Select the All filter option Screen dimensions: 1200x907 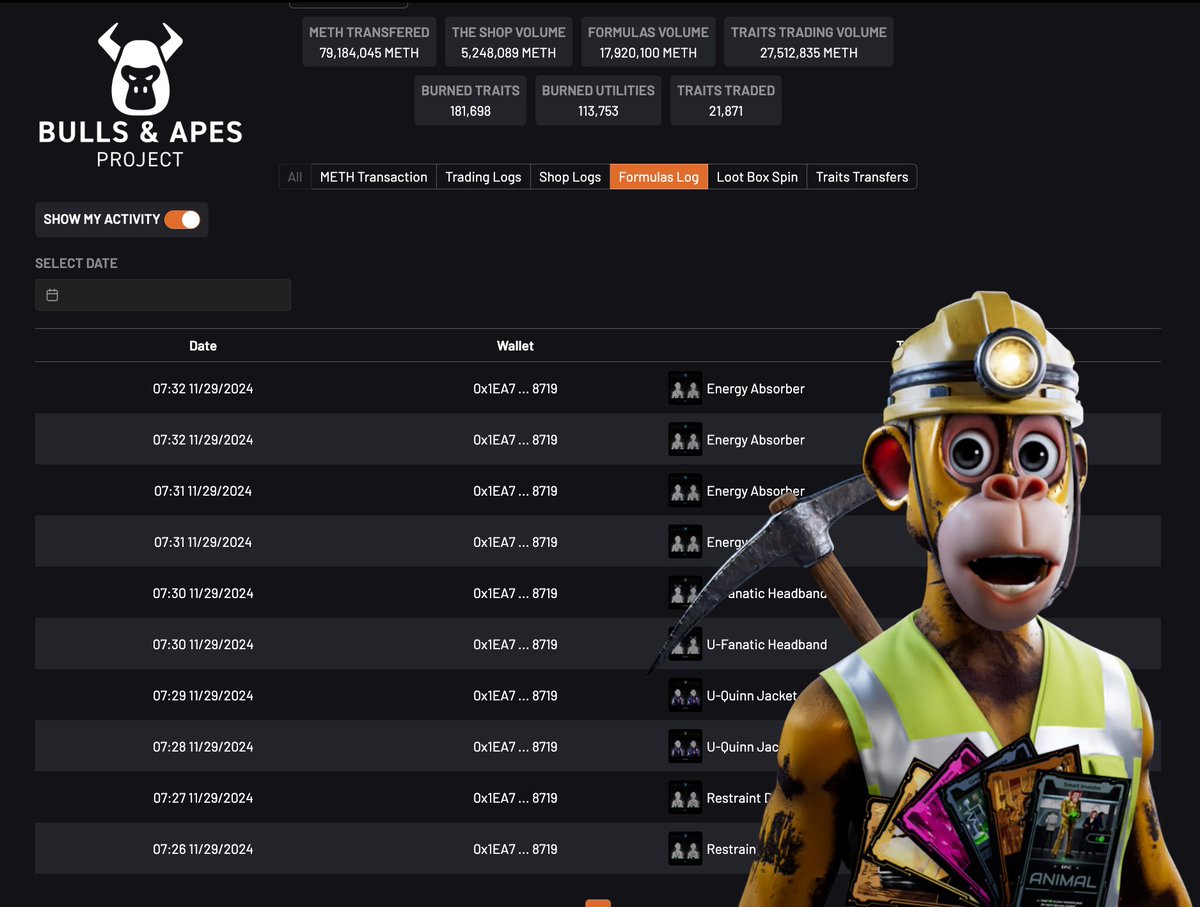coord(294,176)
